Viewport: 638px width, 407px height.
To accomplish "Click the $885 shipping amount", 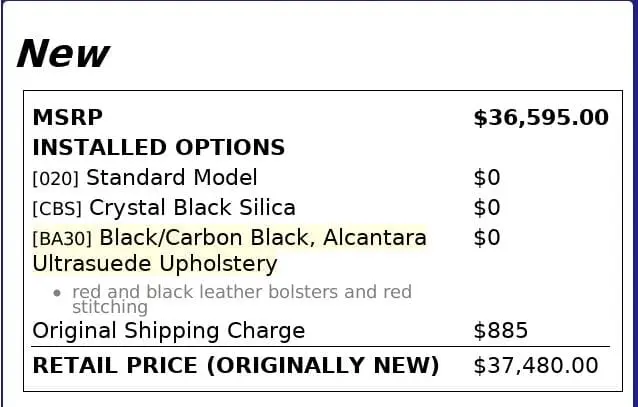I will (500, 330).
